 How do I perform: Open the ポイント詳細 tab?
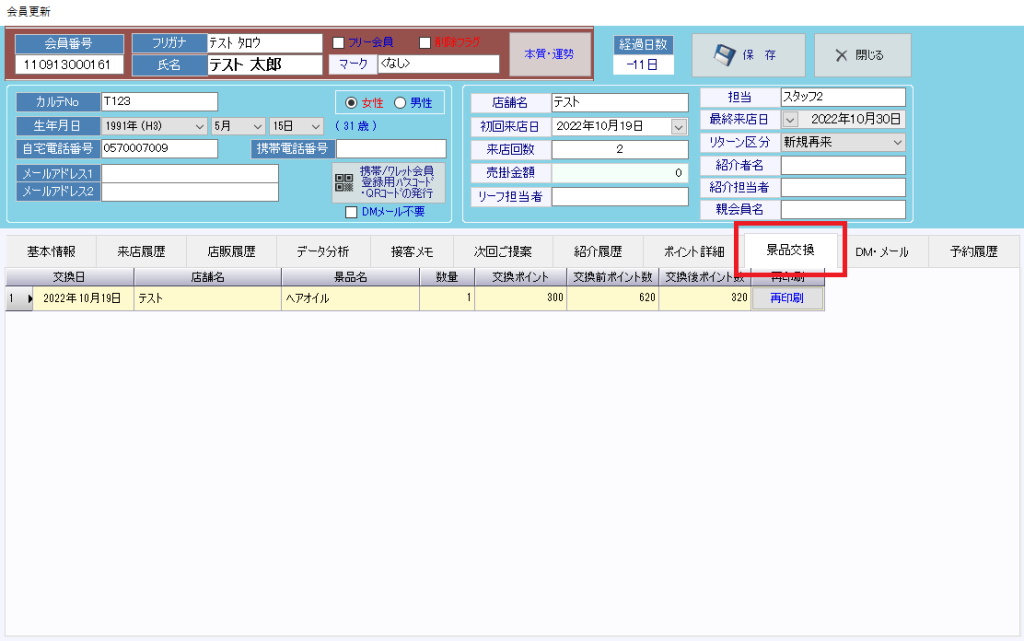[x=694, y=252]
